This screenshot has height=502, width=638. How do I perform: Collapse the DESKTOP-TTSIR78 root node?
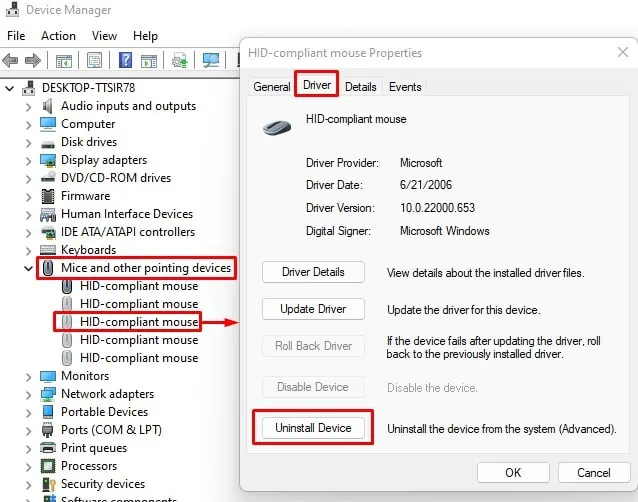(9, 88)
